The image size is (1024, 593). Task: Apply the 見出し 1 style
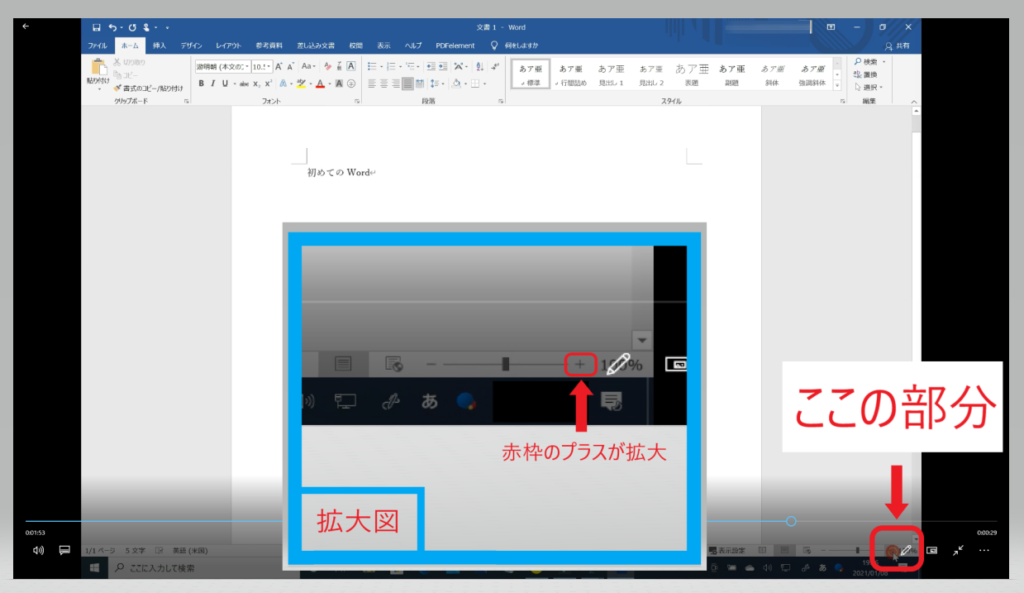pos(610,74)
